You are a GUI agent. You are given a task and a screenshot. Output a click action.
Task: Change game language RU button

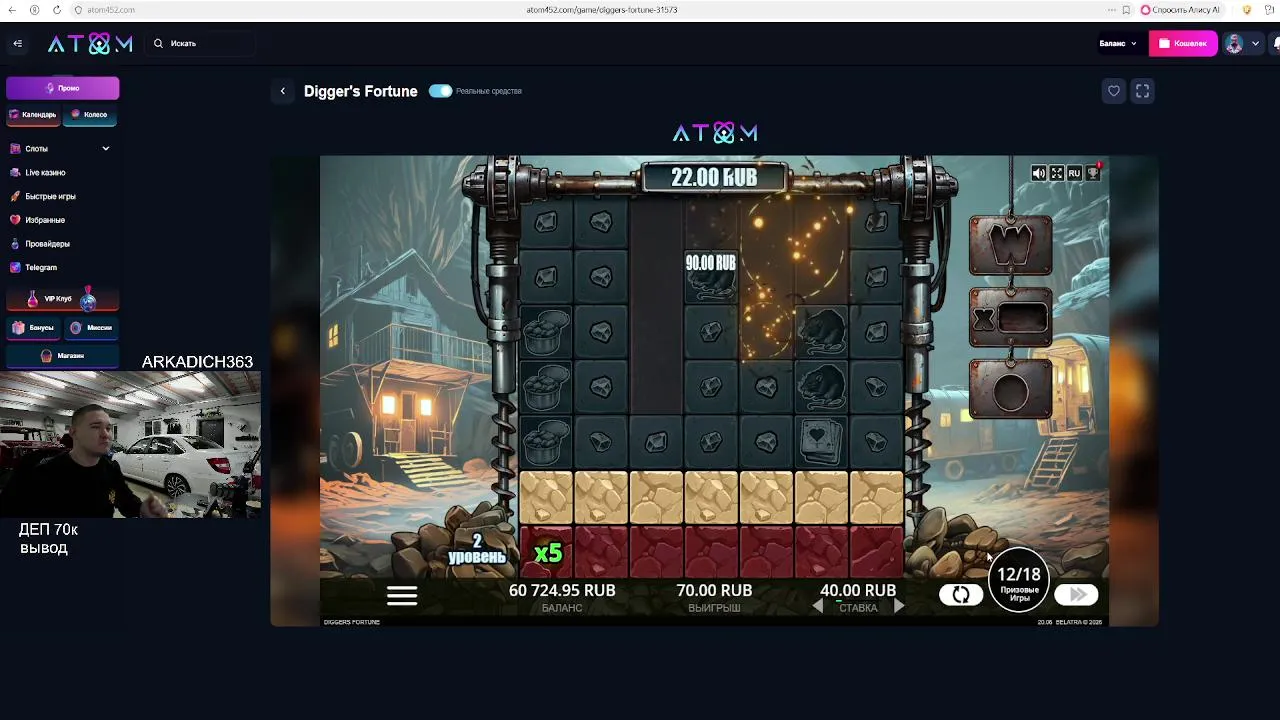pos(1074,173)
